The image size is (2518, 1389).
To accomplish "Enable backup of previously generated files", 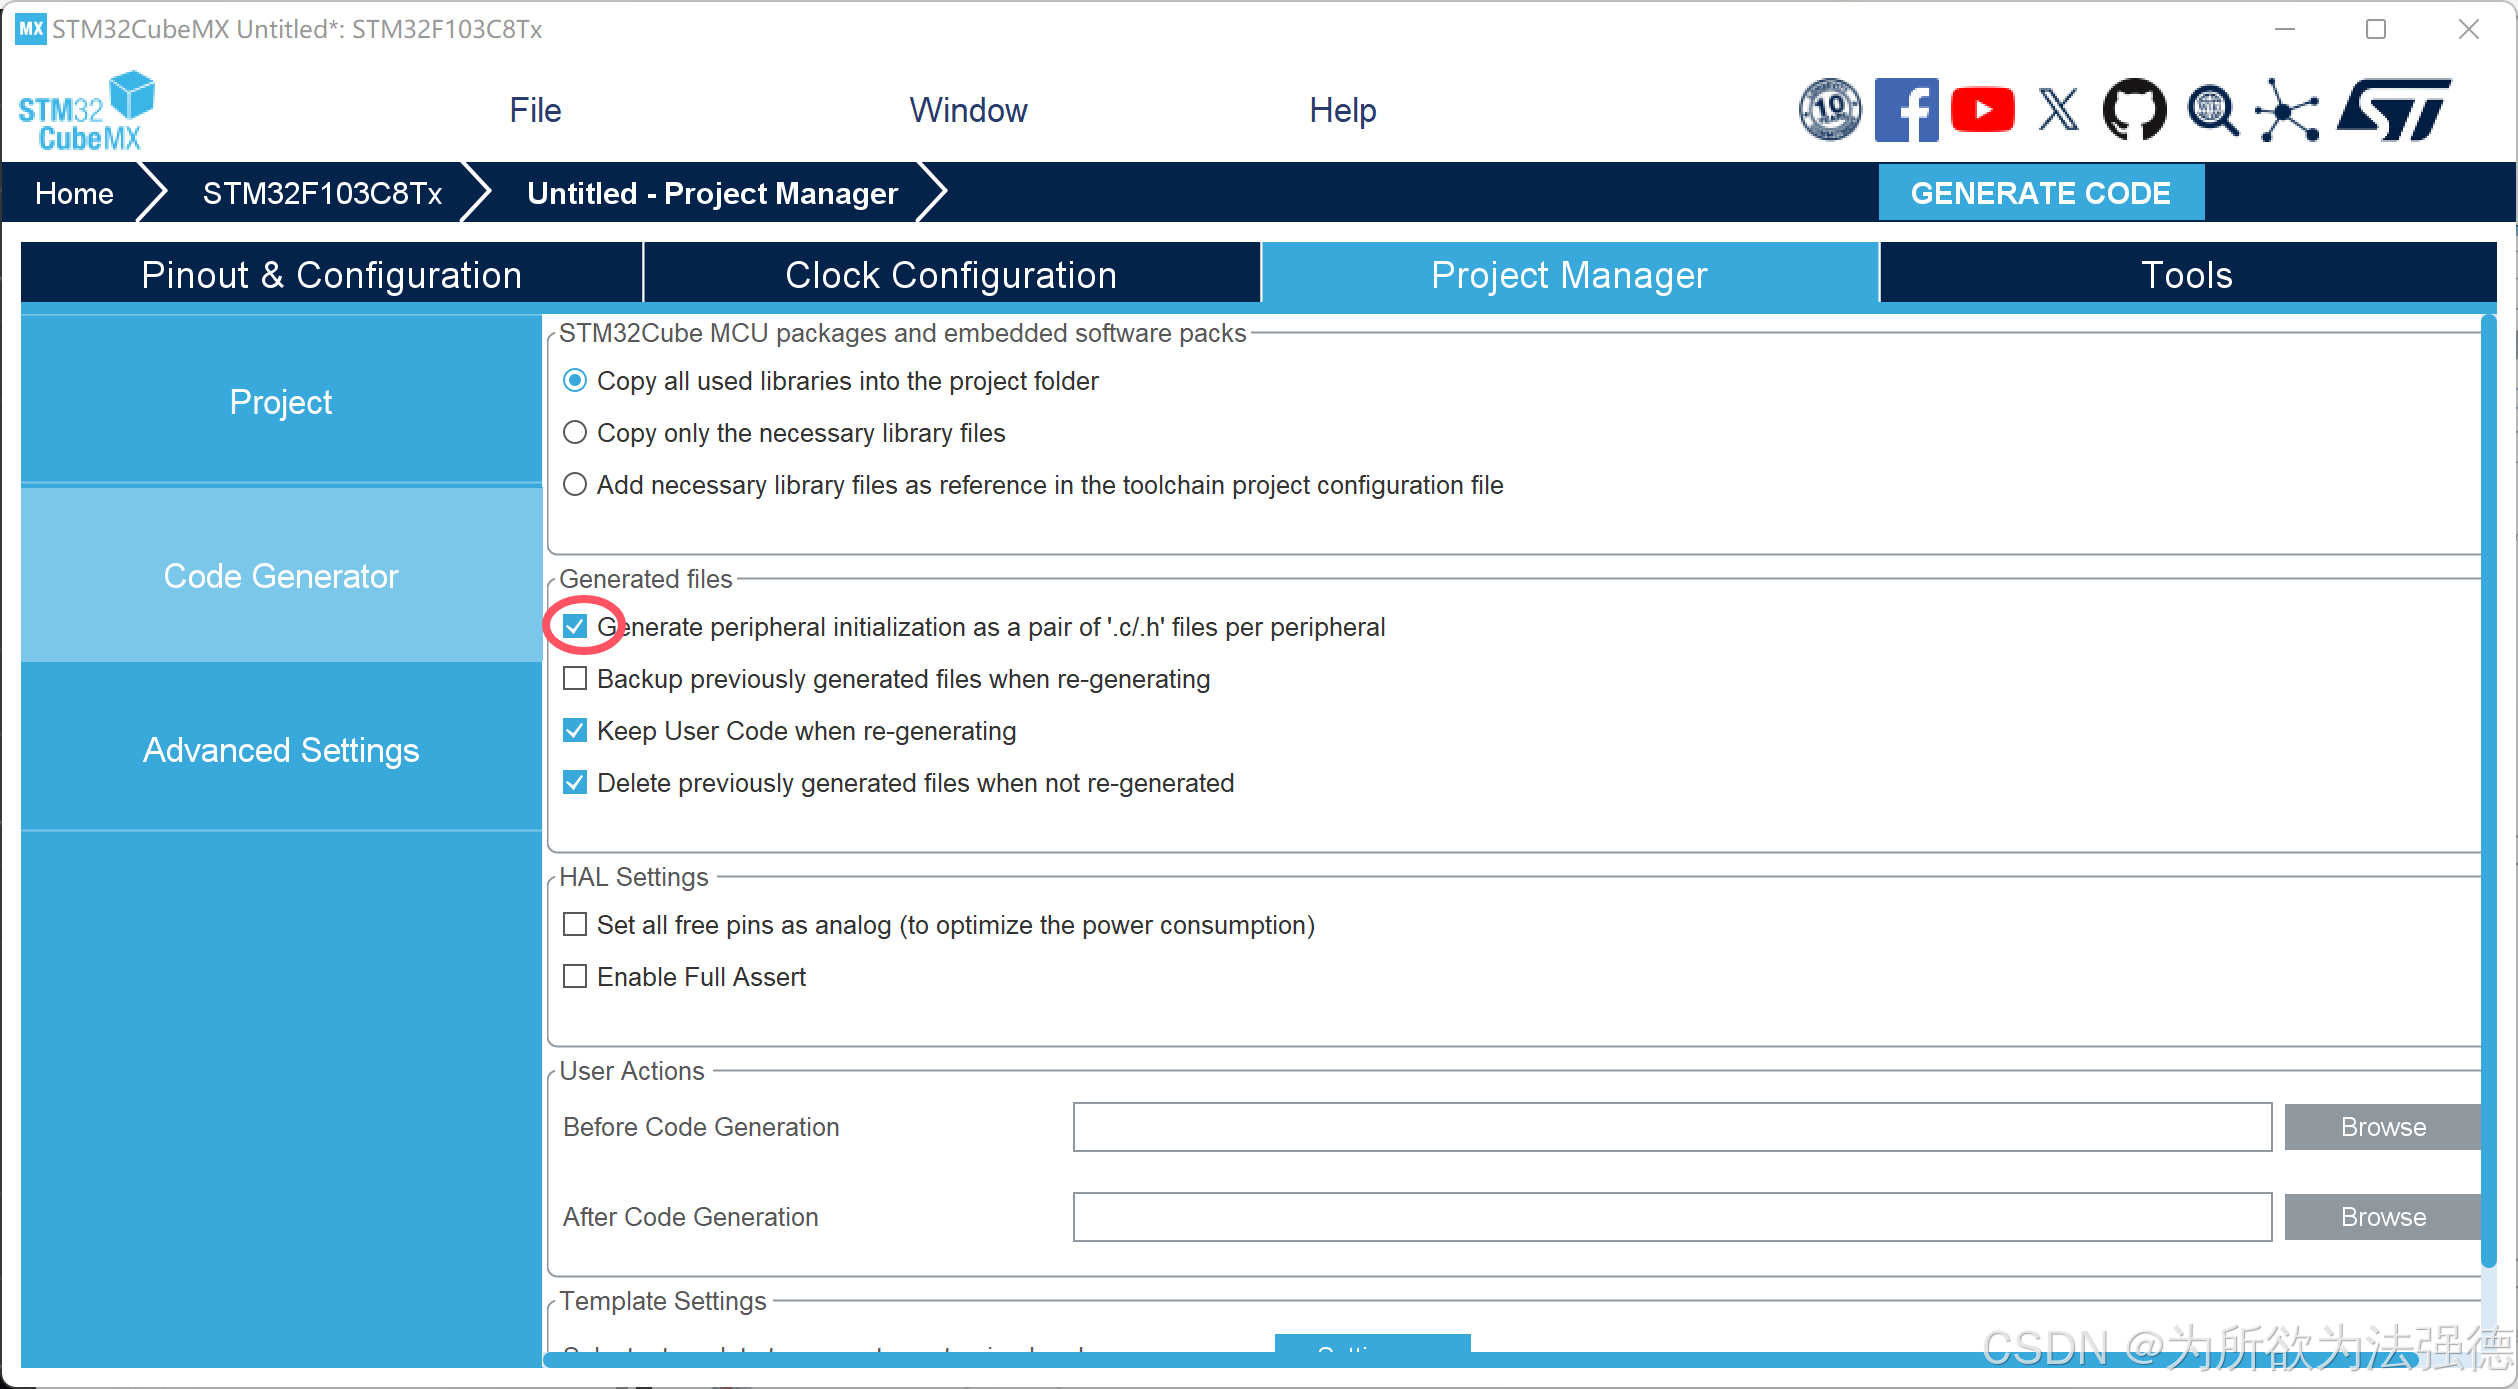I will tap(575, 679).
